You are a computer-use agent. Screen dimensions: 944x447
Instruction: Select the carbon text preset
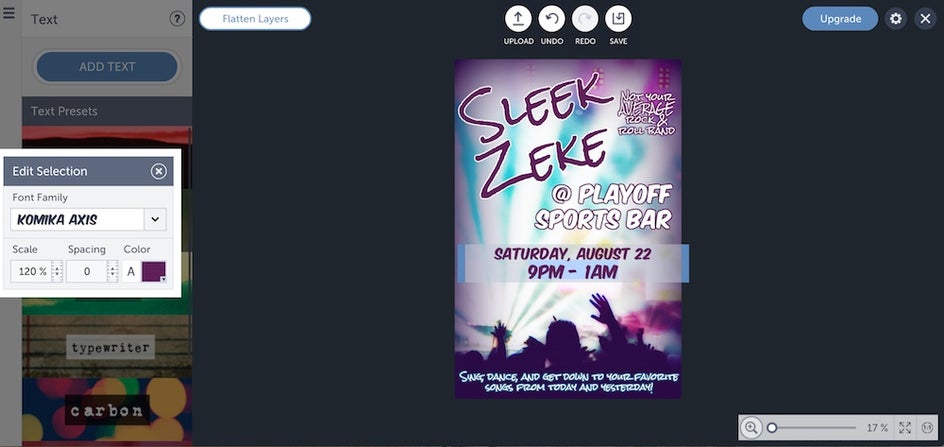(x=107, y=410)
